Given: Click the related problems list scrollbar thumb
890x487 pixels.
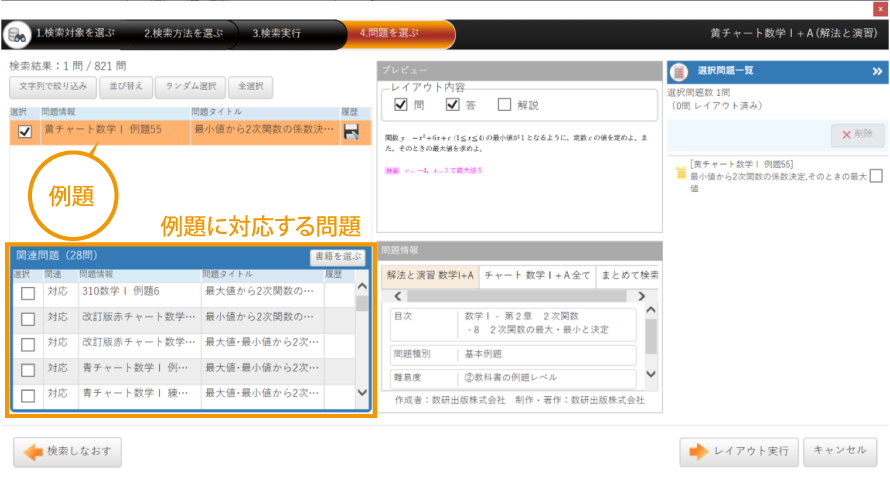Looking at the screenshot, I should coord(362,304).
